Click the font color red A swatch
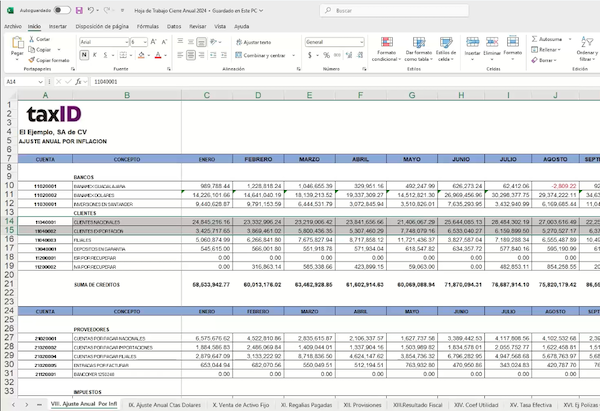600x411 pixels. 159,57
